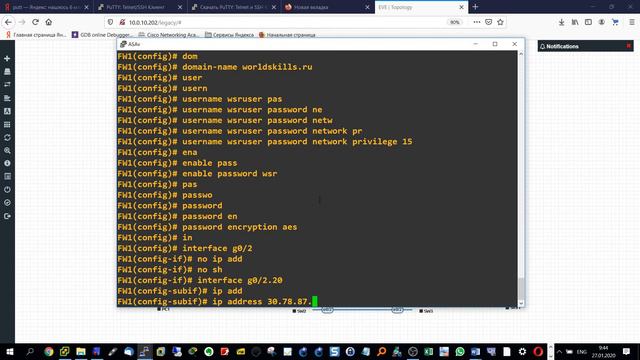The image size is (640, 360).
Task: Close the Notifications panel red X
Action: [629, 46]
